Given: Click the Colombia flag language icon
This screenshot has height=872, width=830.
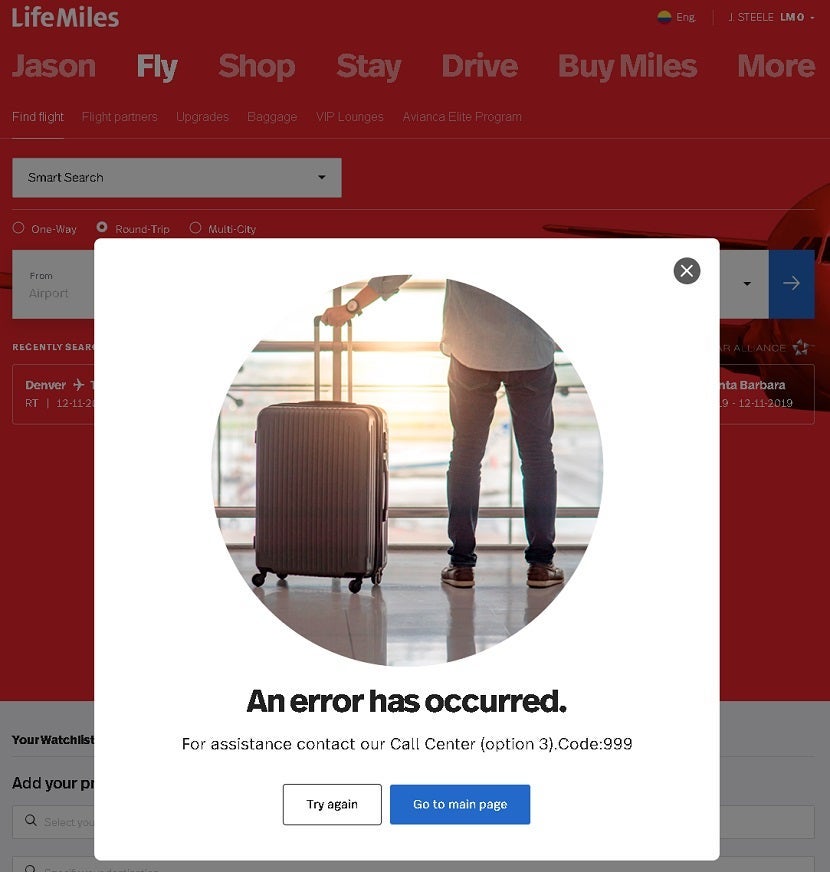Looking at the screenshot, I should click(x=664, y=17).
